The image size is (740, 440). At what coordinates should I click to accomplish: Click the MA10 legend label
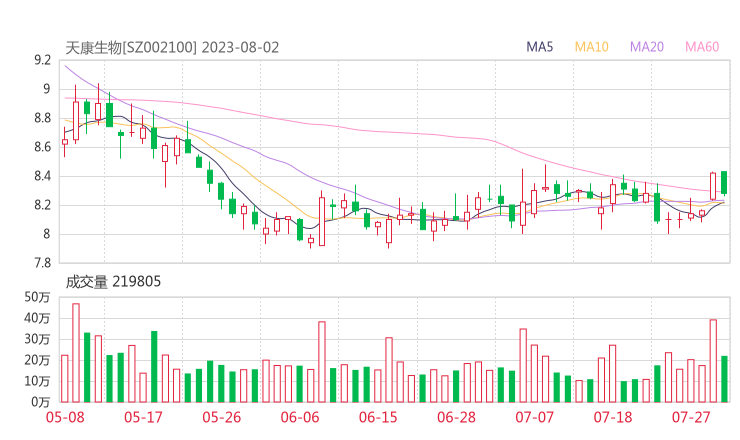(x=591, y=47)
